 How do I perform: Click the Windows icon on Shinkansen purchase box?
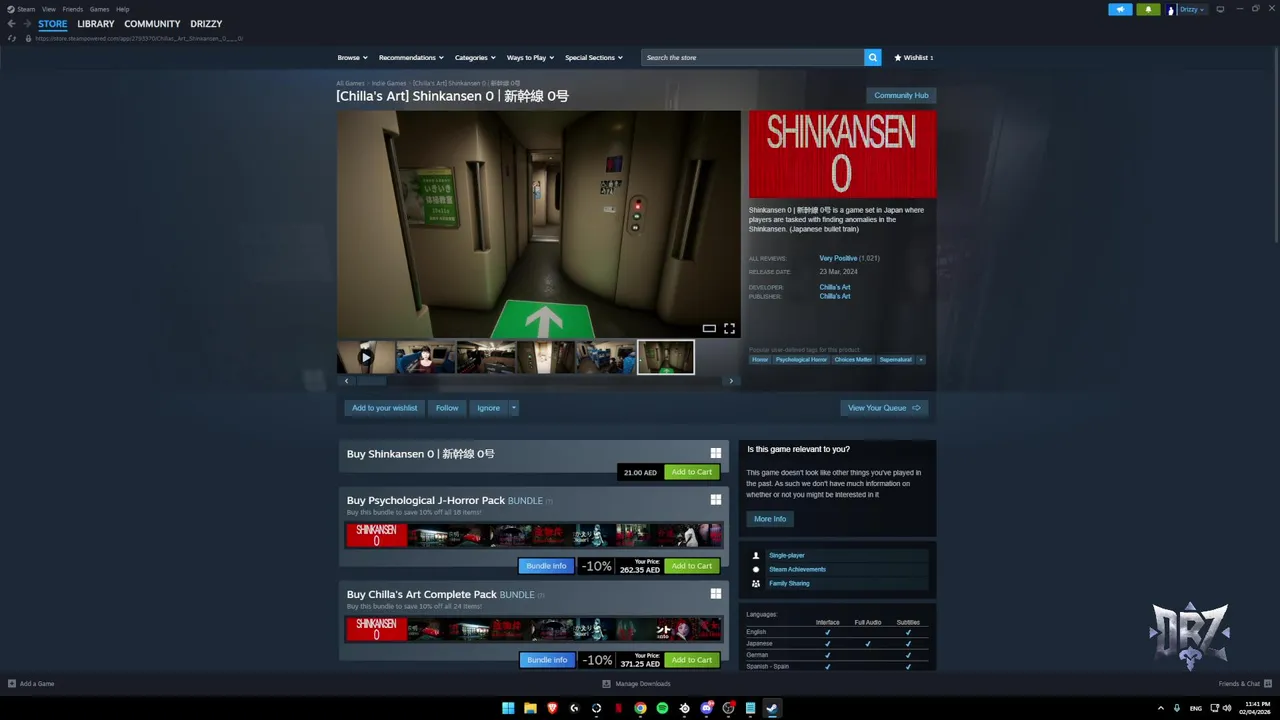(x=715, y=453)
